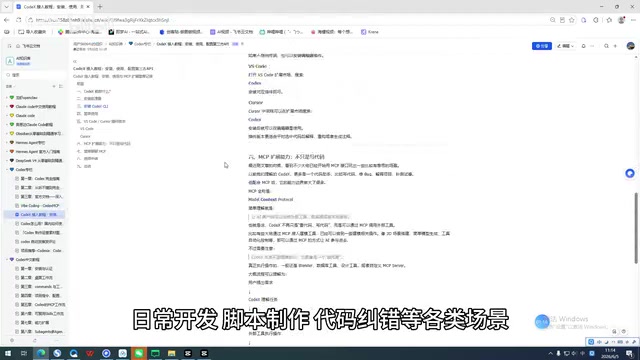The image size is (640, 360).
Task: Open the user avatar in the document header
Action: [x=631, y=46]
